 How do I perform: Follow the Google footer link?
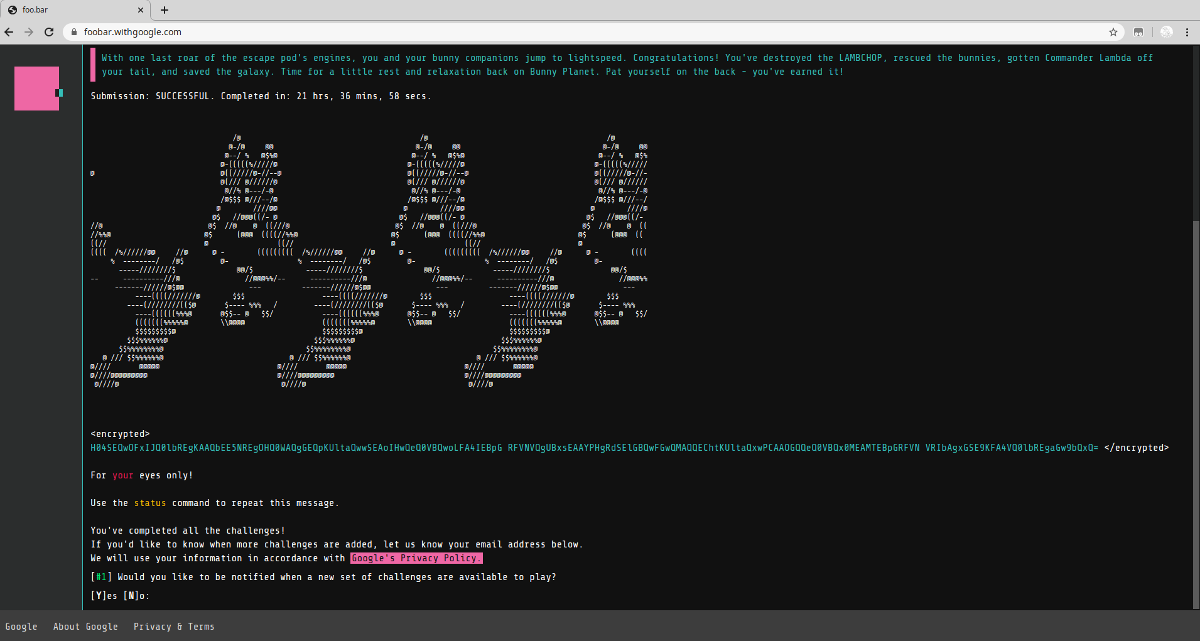click(21, 627)
